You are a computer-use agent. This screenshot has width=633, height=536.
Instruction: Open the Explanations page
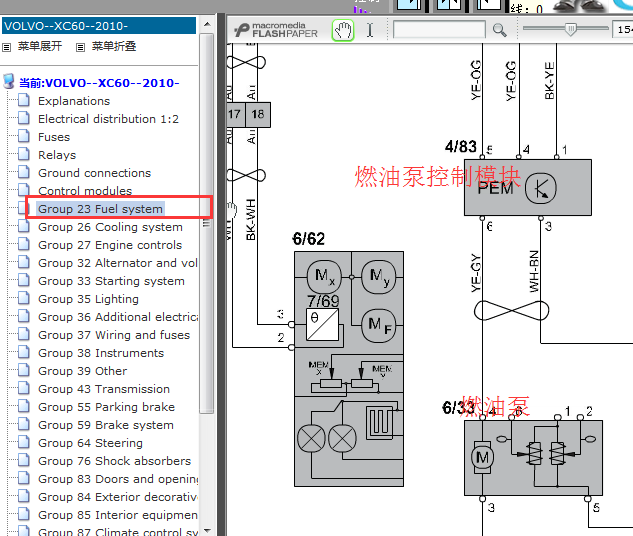(x=74, y=101)
